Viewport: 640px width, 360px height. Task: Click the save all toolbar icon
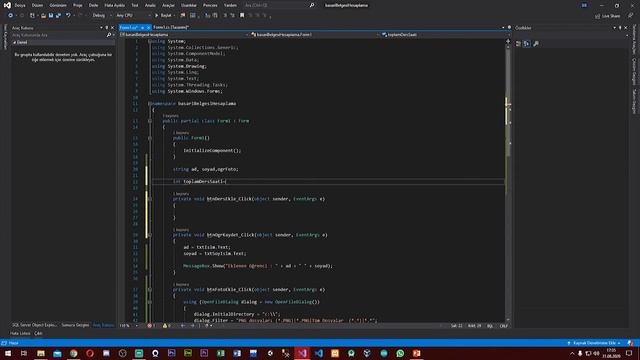pos(58,16)
